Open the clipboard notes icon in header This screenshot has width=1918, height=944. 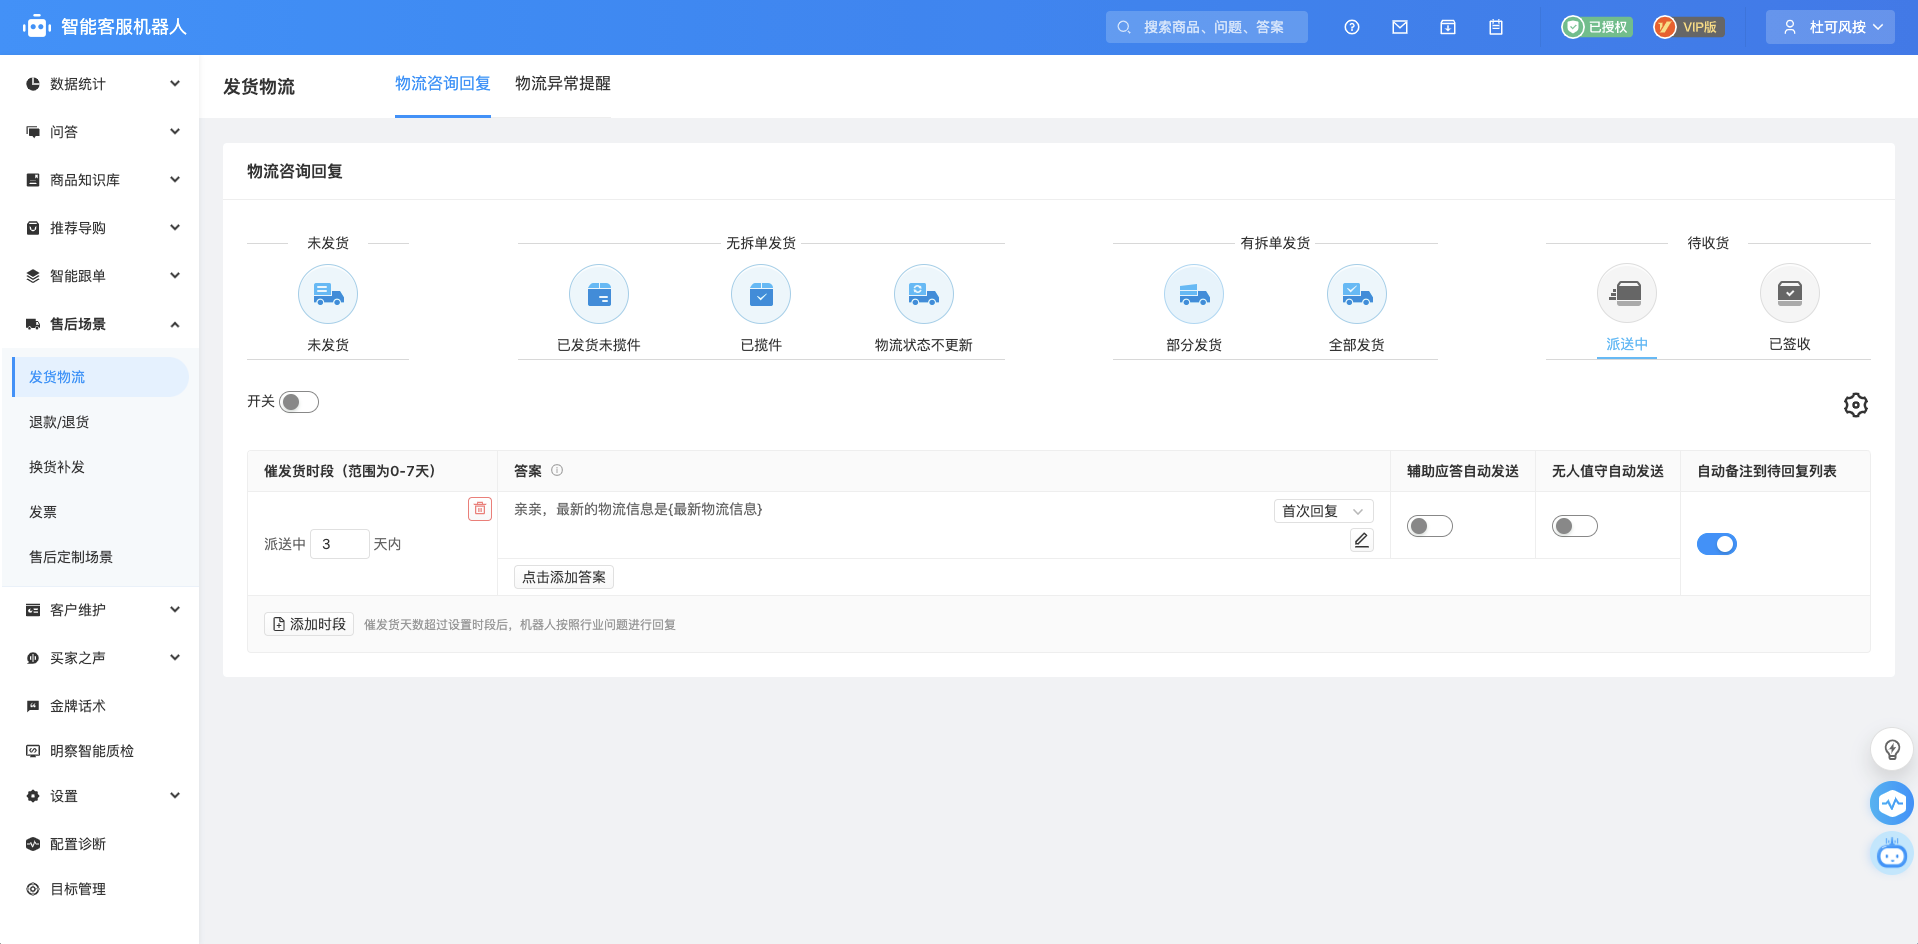(1496, 27)
